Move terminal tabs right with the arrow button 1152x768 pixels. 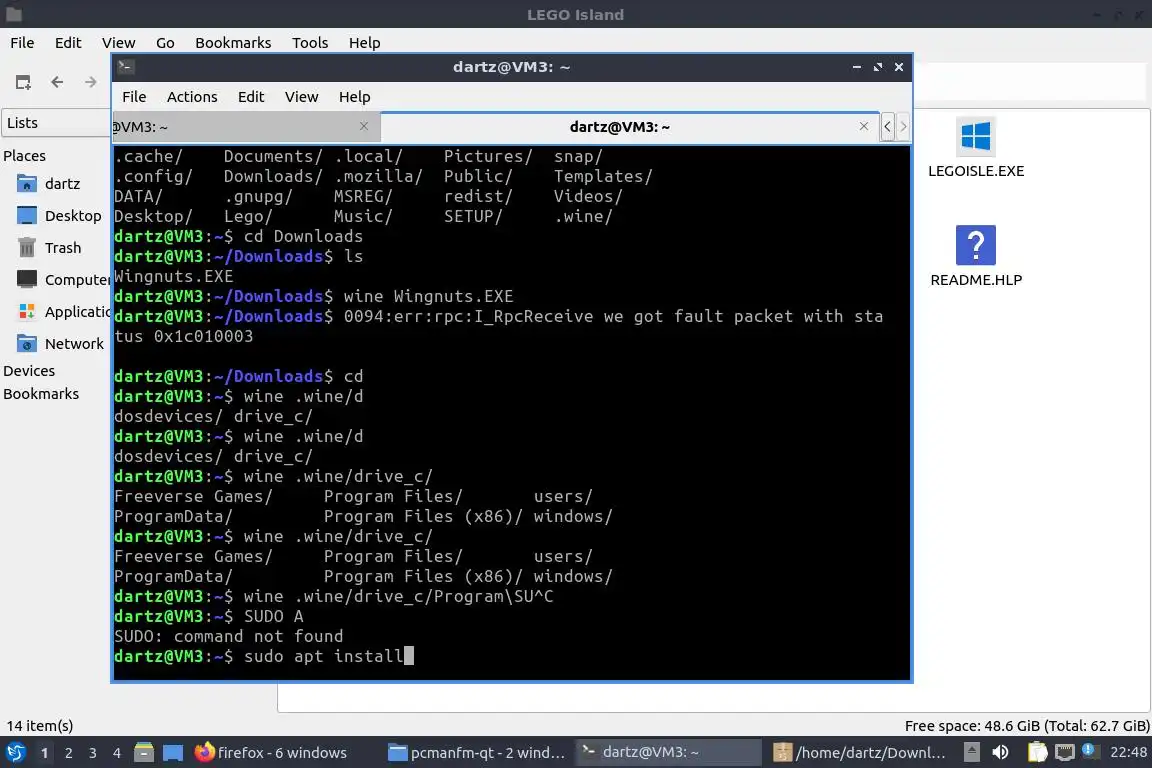904,126
